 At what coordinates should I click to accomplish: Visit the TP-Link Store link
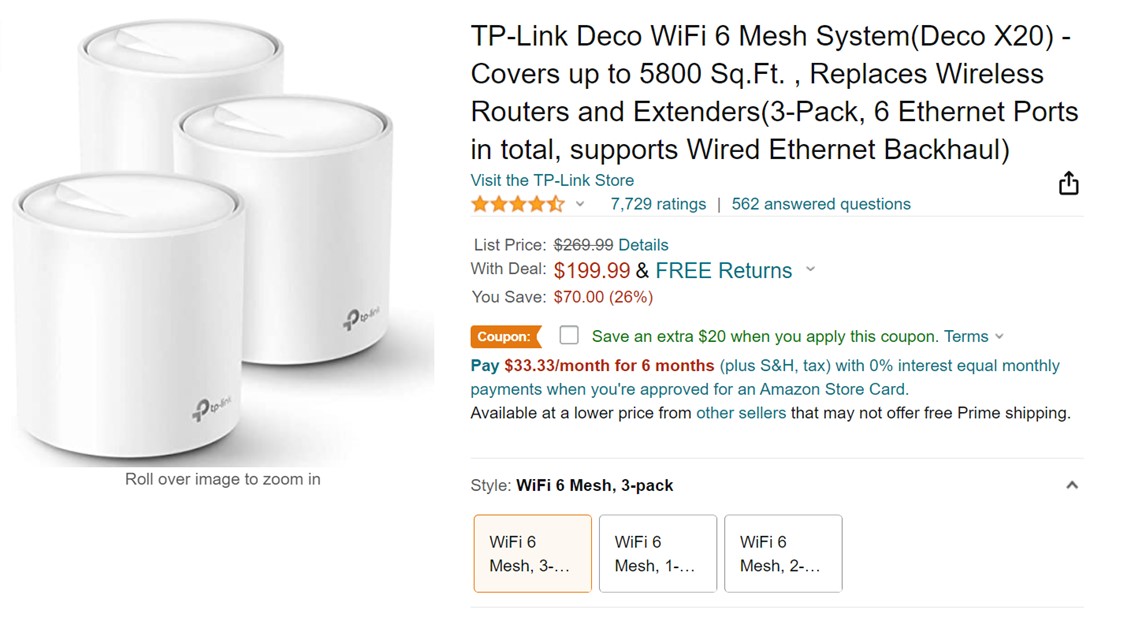click(x=552, y=180)
